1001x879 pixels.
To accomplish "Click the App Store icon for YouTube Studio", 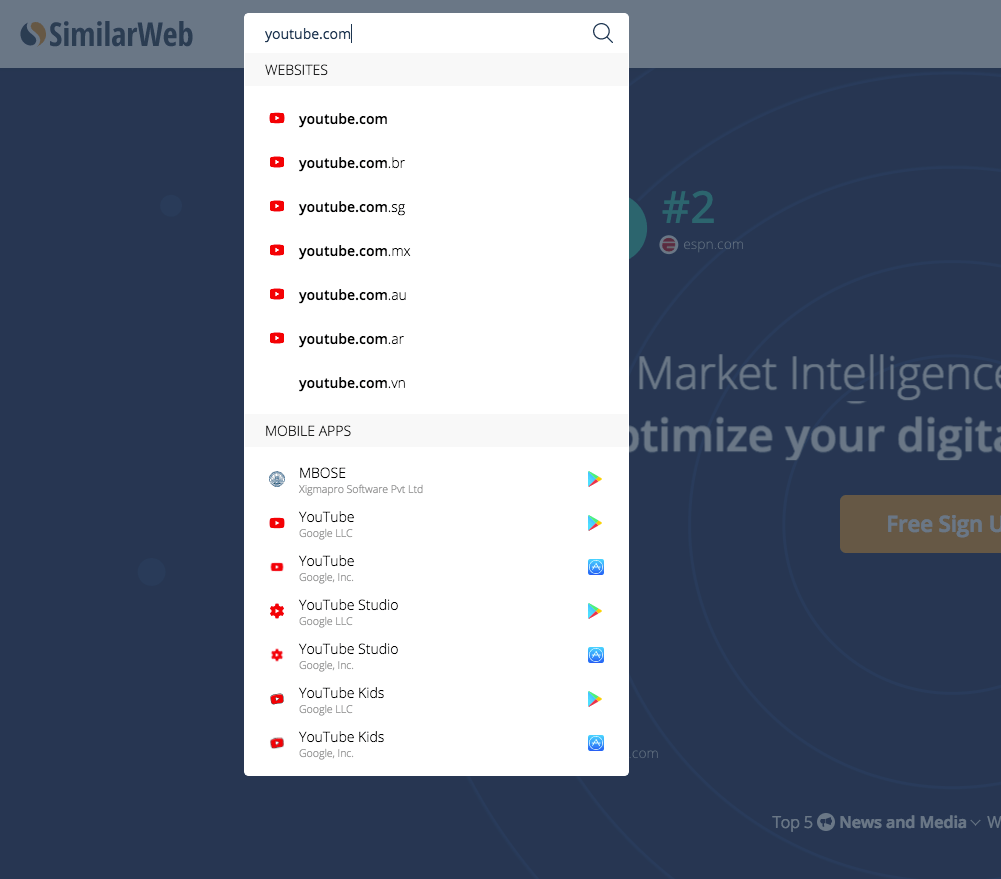I will pyautogui.click(x=595, y=655).
